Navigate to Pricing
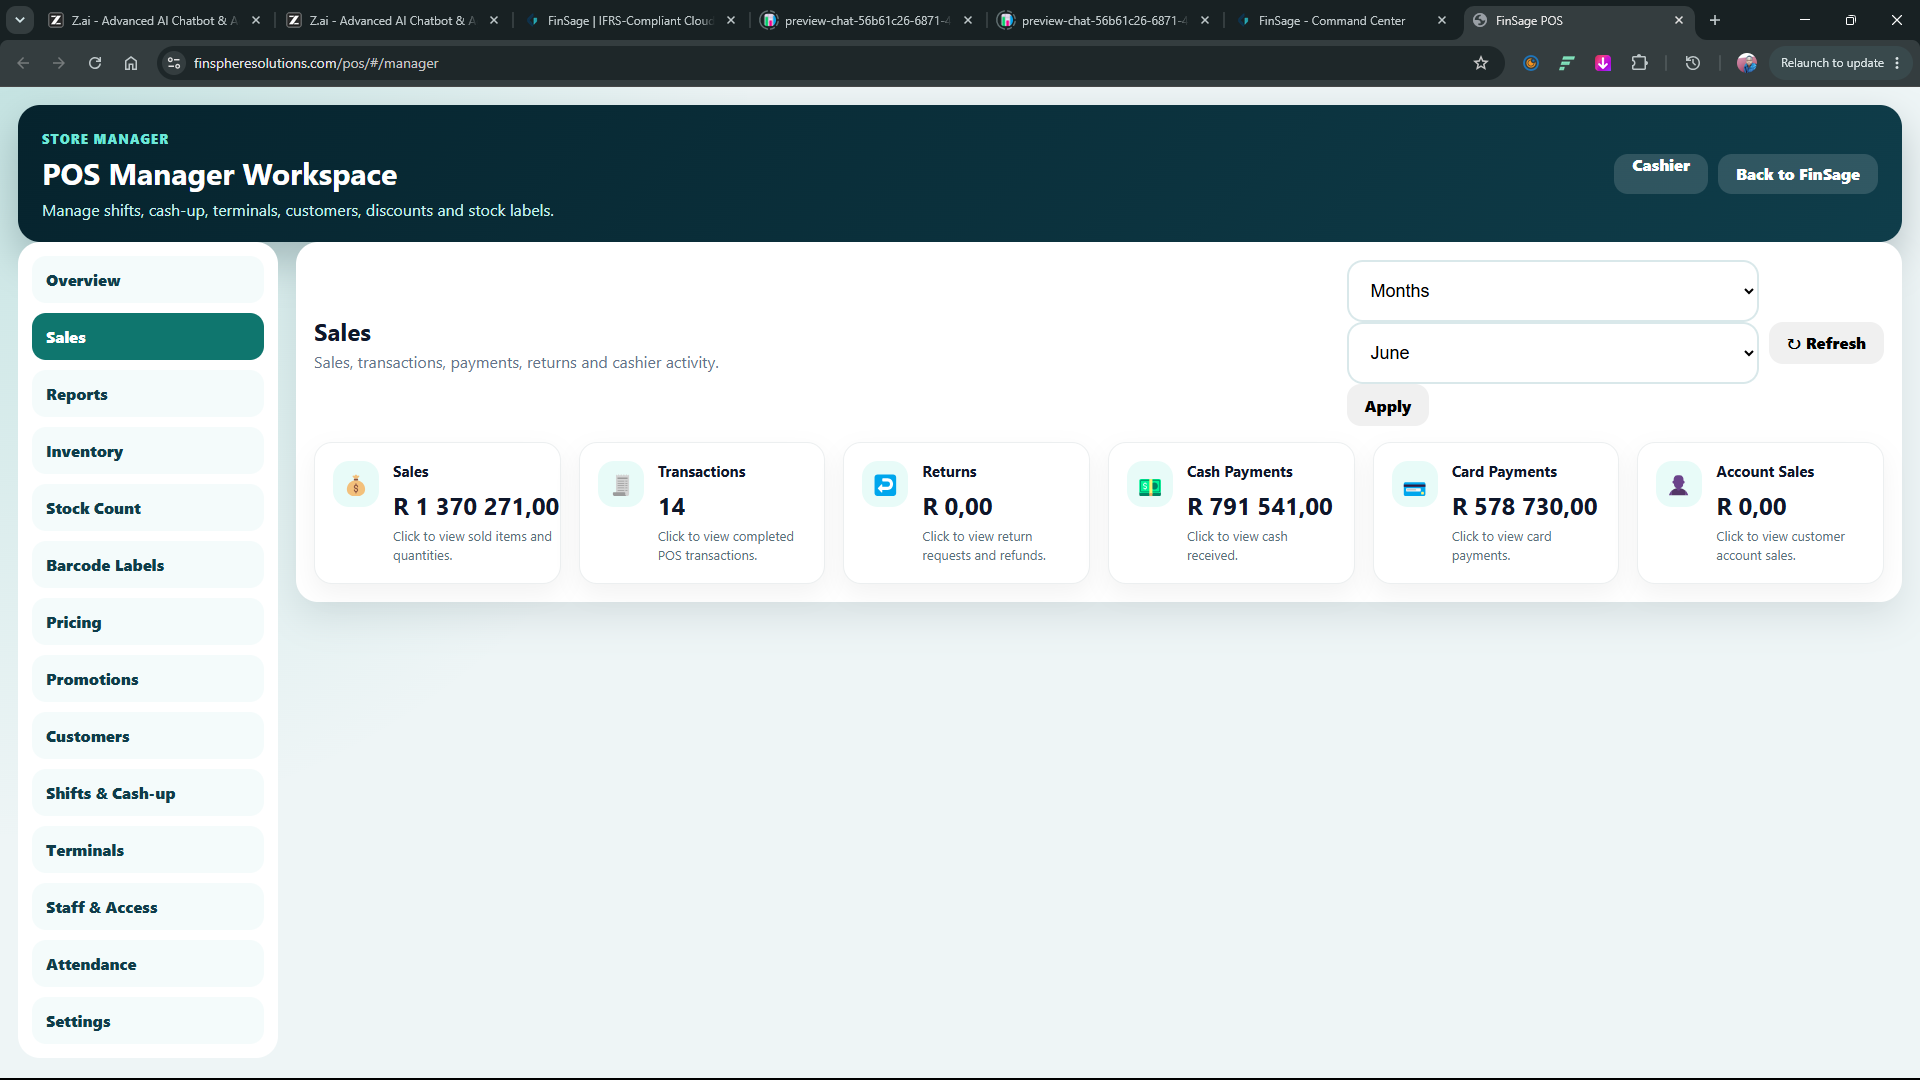This screenshot has width=1920, height=1080. tap(148, 622)
